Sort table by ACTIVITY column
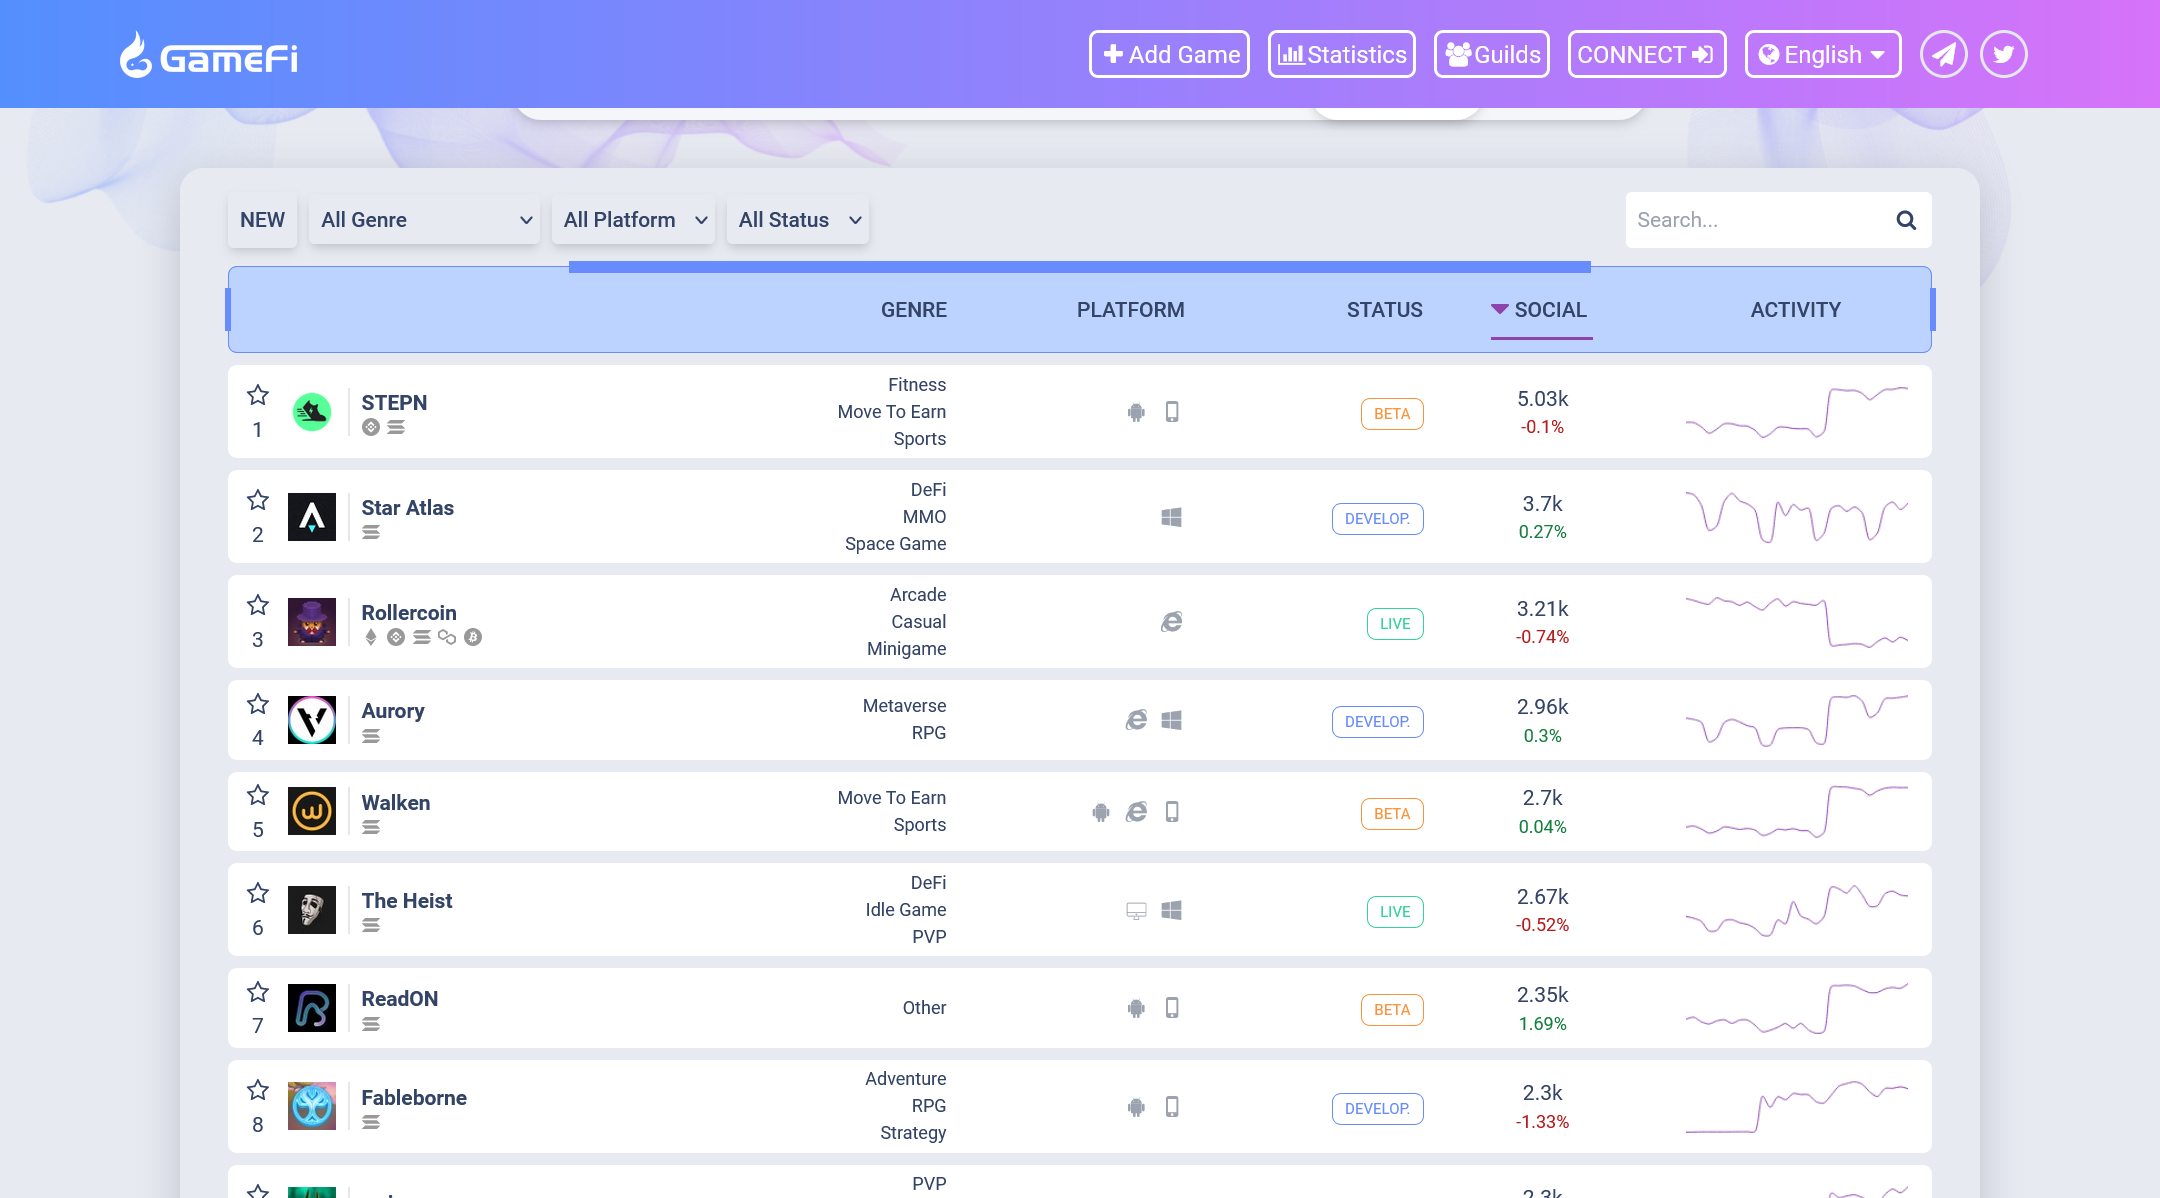Screen dimensions: 2160x1198 coord(1795,310)
